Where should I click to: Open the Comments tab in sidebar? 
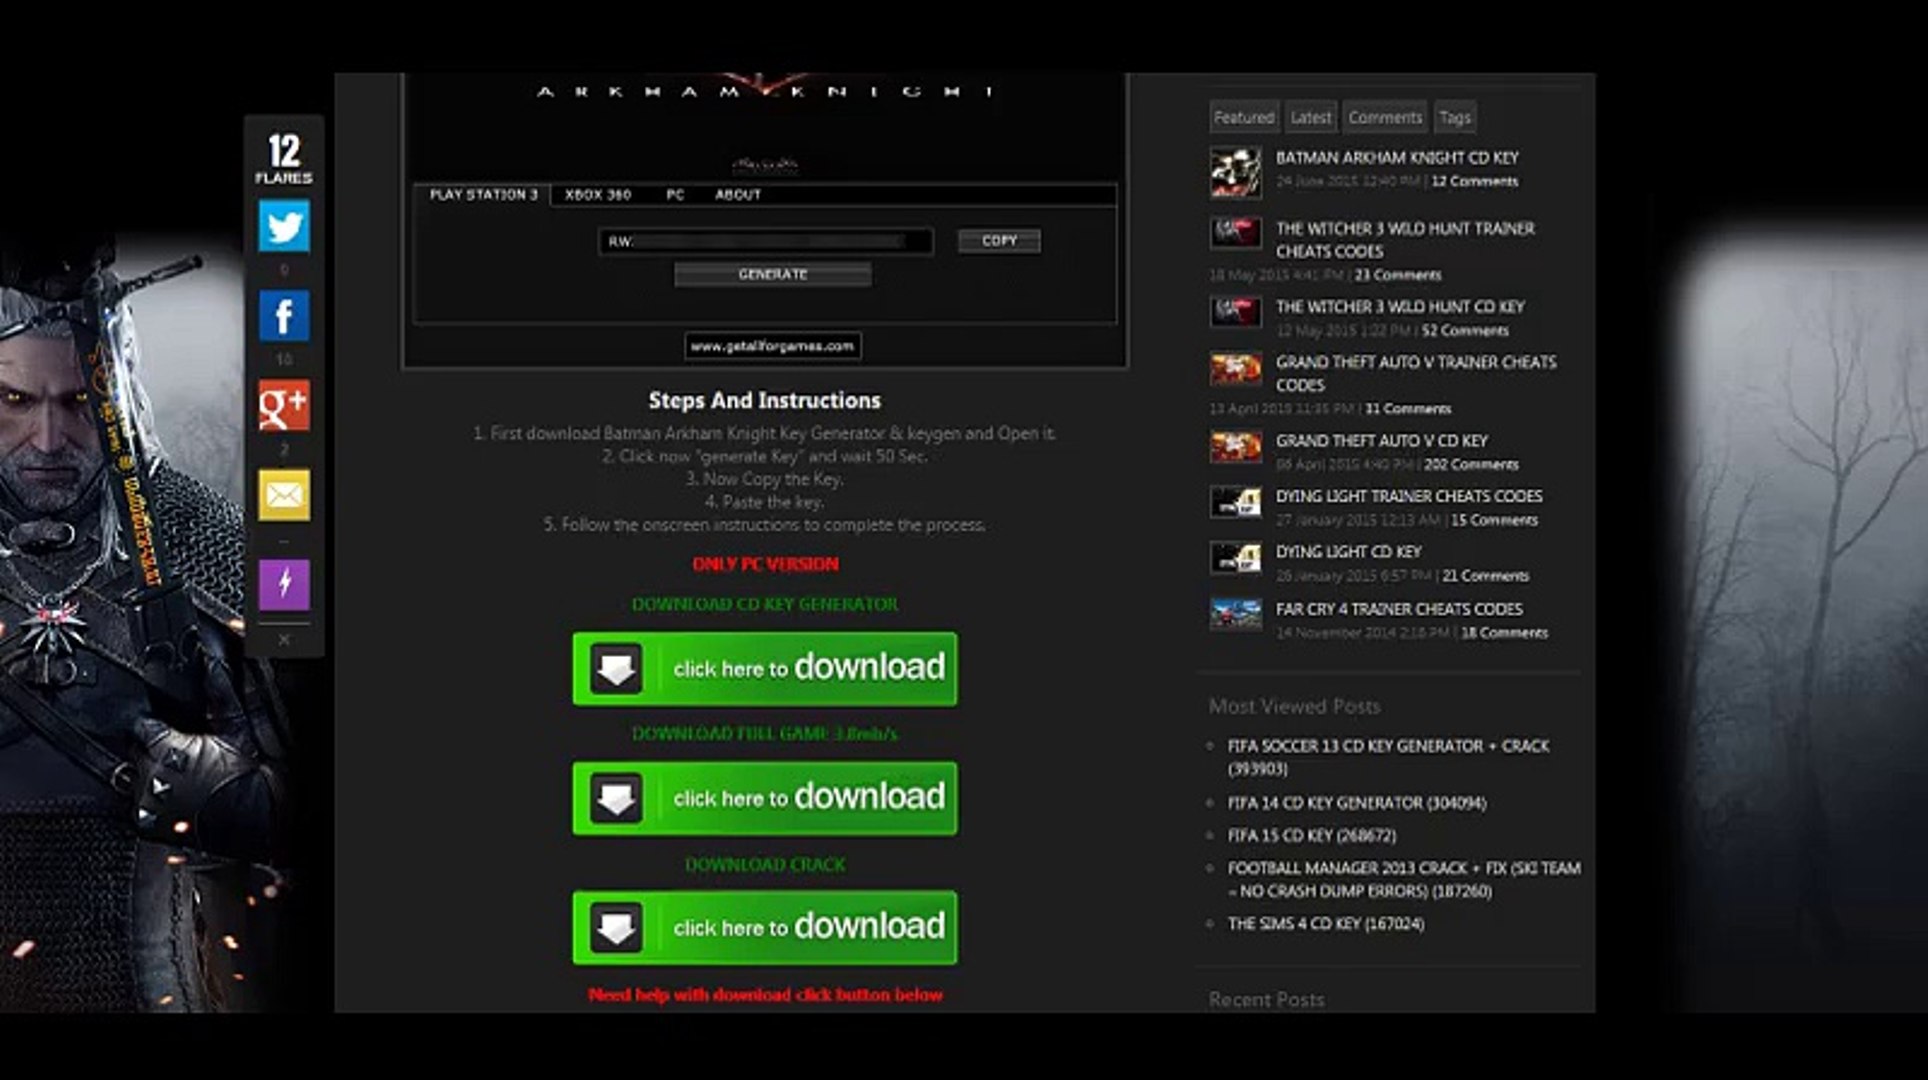[1384, 117]
